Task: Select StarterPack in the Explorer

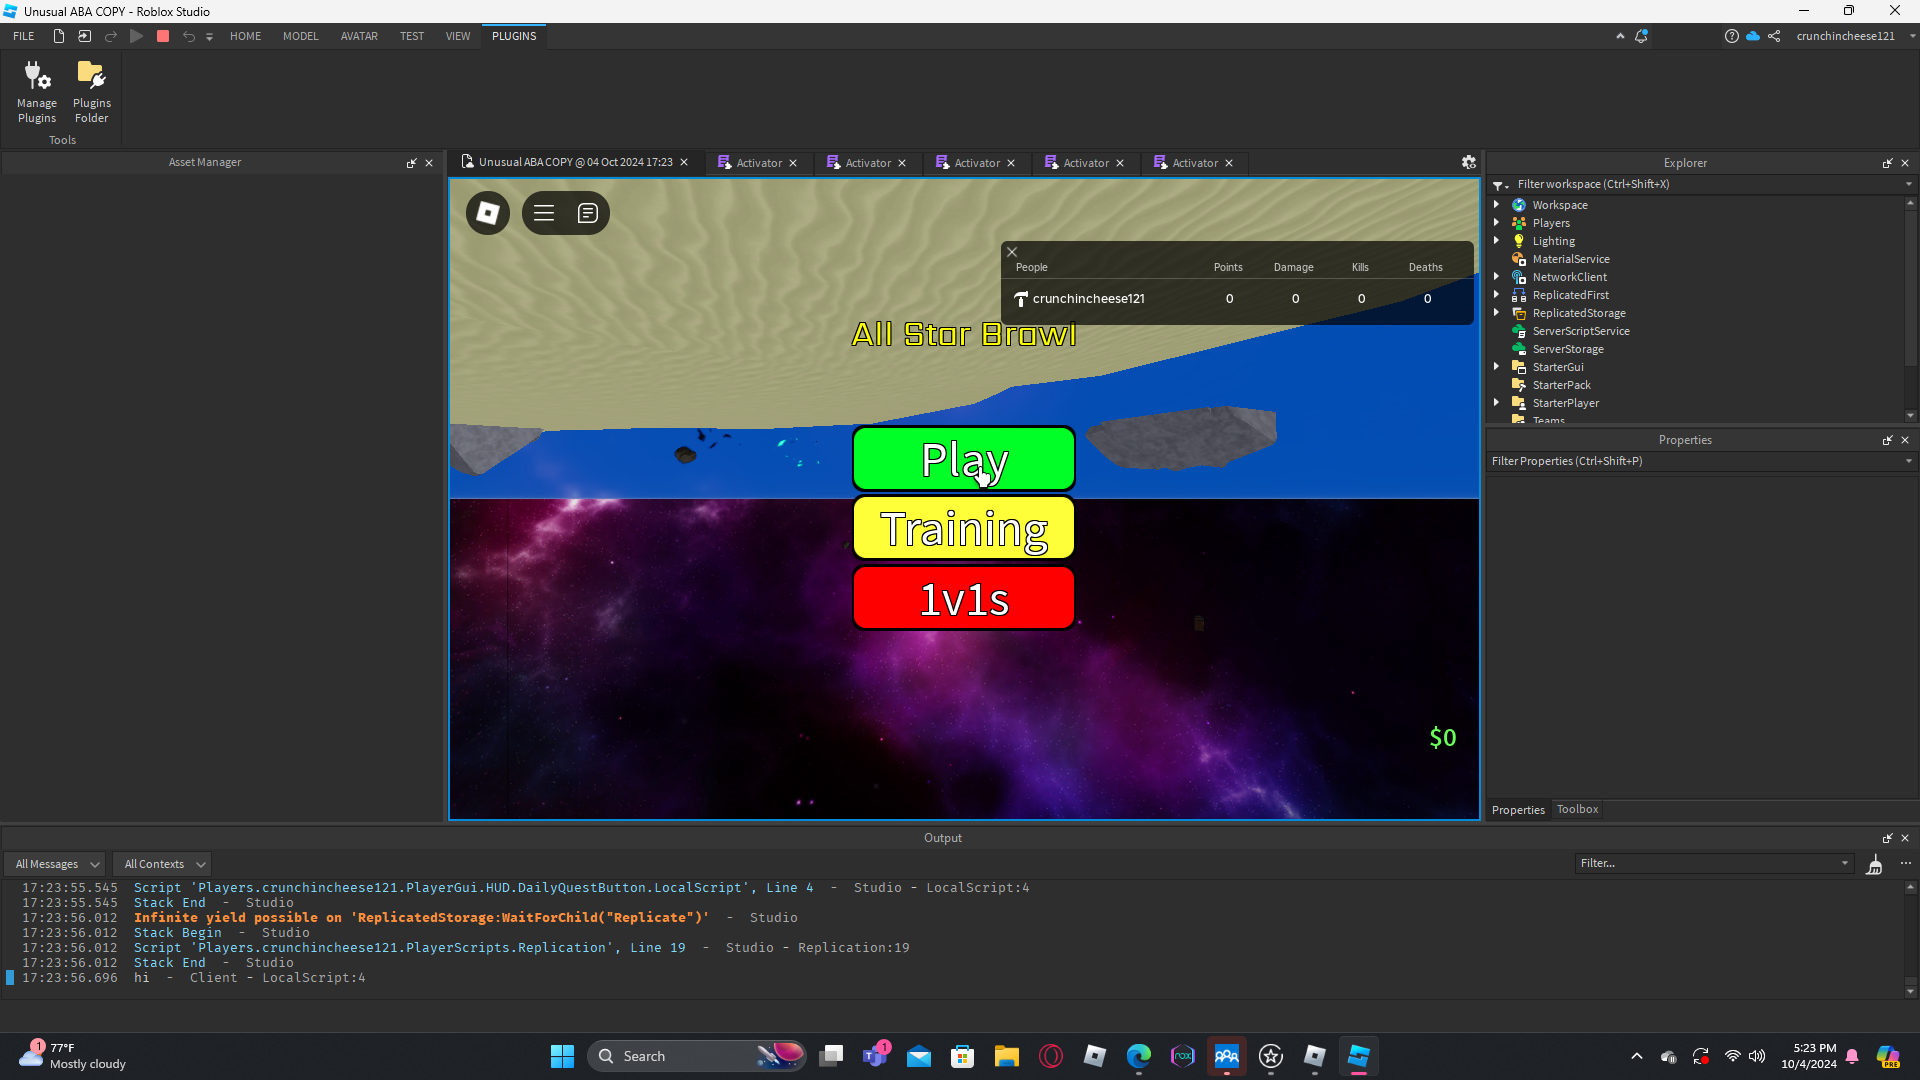Action: tap(1561, 385)
